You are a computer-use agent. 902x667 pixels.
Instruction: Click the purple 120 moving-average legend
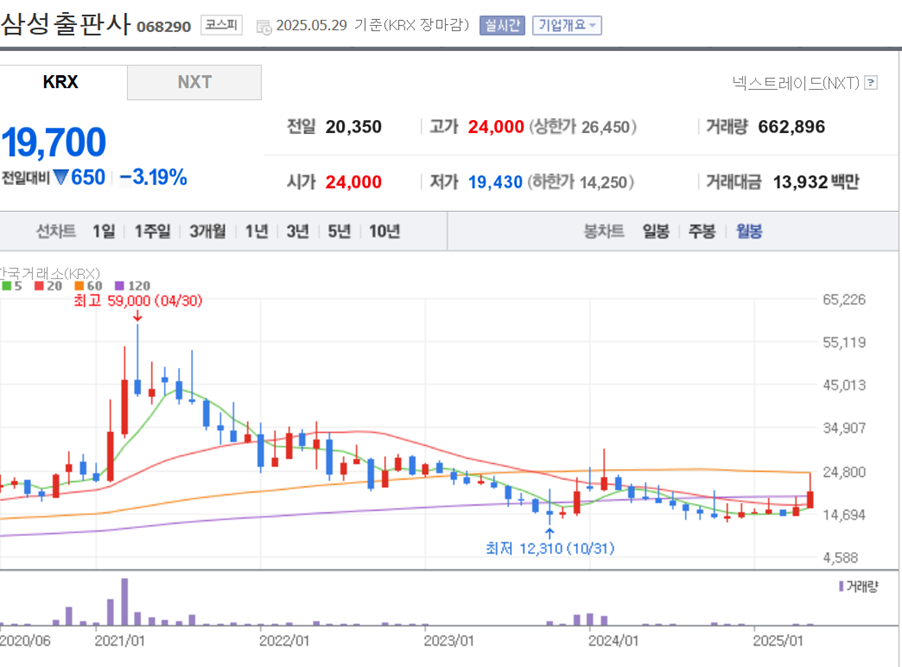[133, 285]
